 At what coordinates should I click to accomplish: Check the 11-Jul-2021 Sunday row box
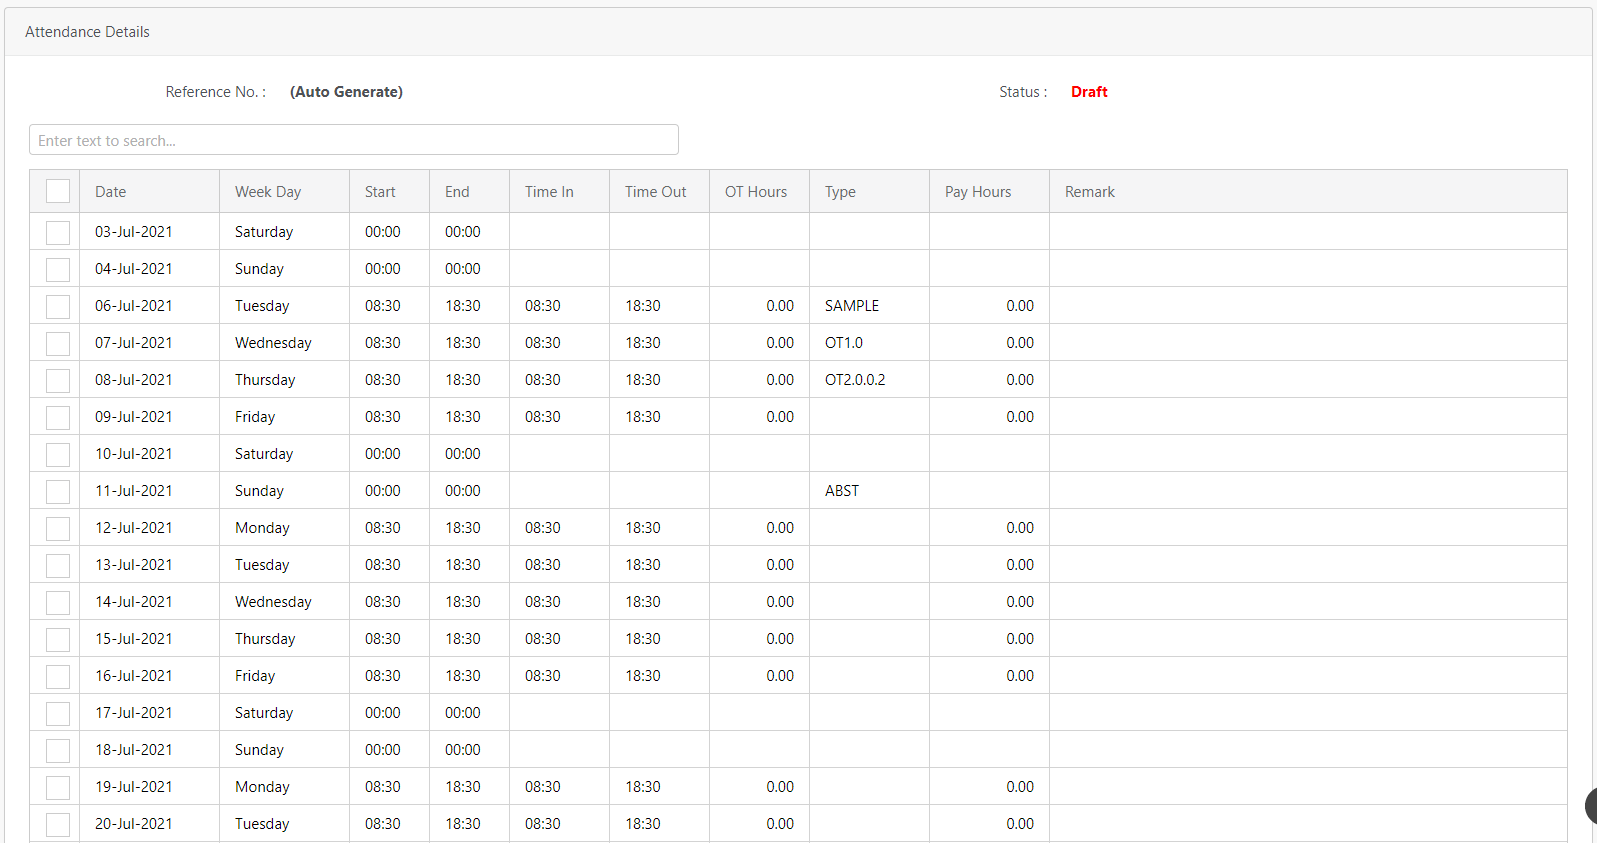[58, 491]
